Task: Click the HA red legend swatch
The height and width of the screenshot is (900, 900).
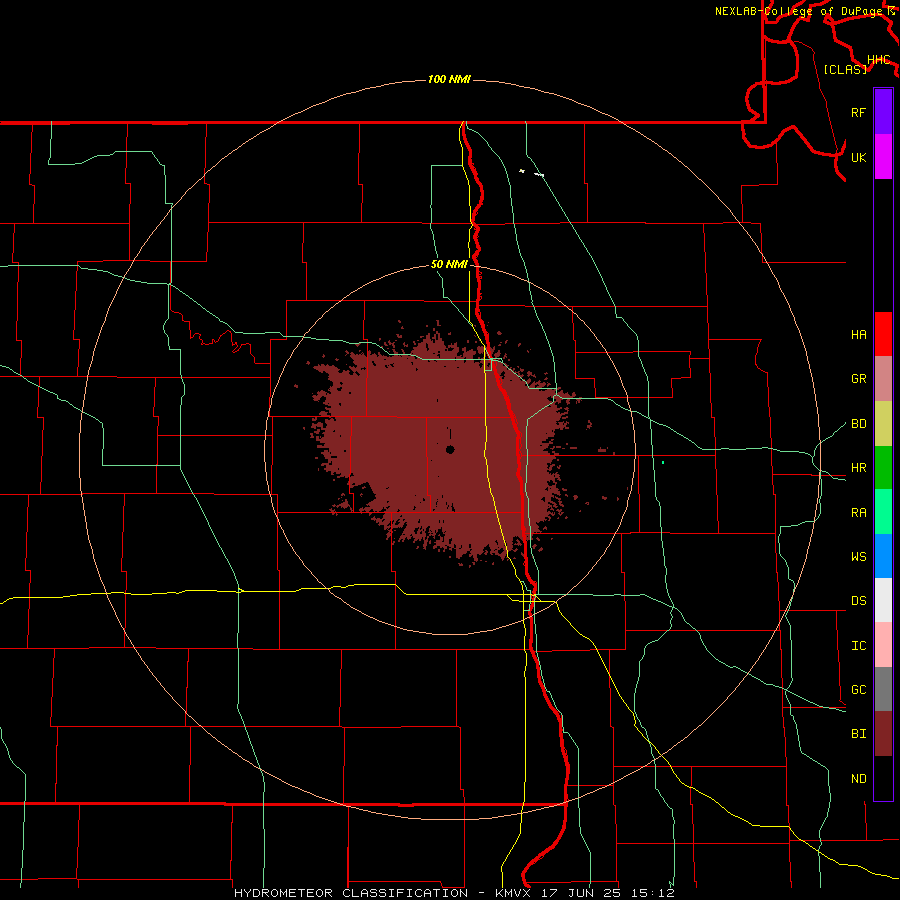Action: (883, 334)
